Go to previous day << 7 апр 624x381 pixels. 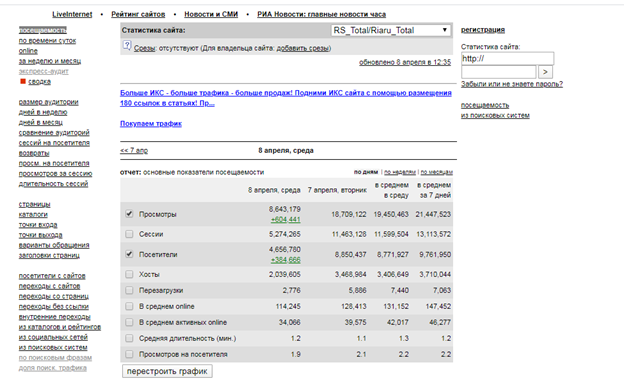(x=134, y=150)
